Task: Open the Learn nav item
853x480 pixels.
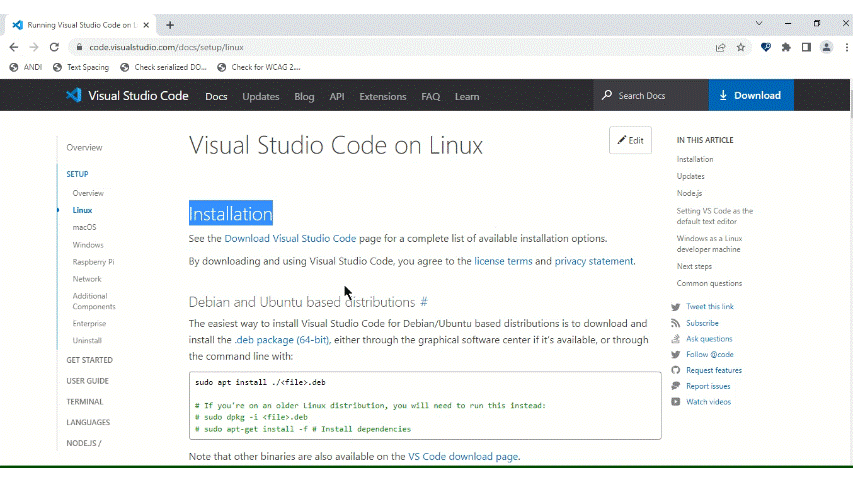Action: (467, 96)
